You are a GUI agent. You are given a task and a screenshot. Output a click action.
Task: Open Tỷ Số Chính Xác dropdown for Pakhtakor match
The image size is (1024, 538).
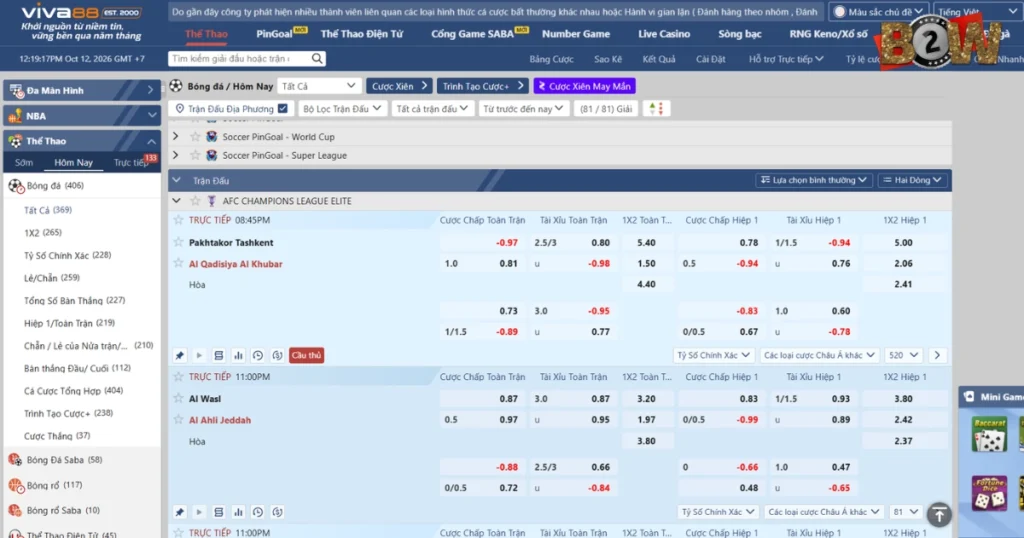[x=713, y=355]
